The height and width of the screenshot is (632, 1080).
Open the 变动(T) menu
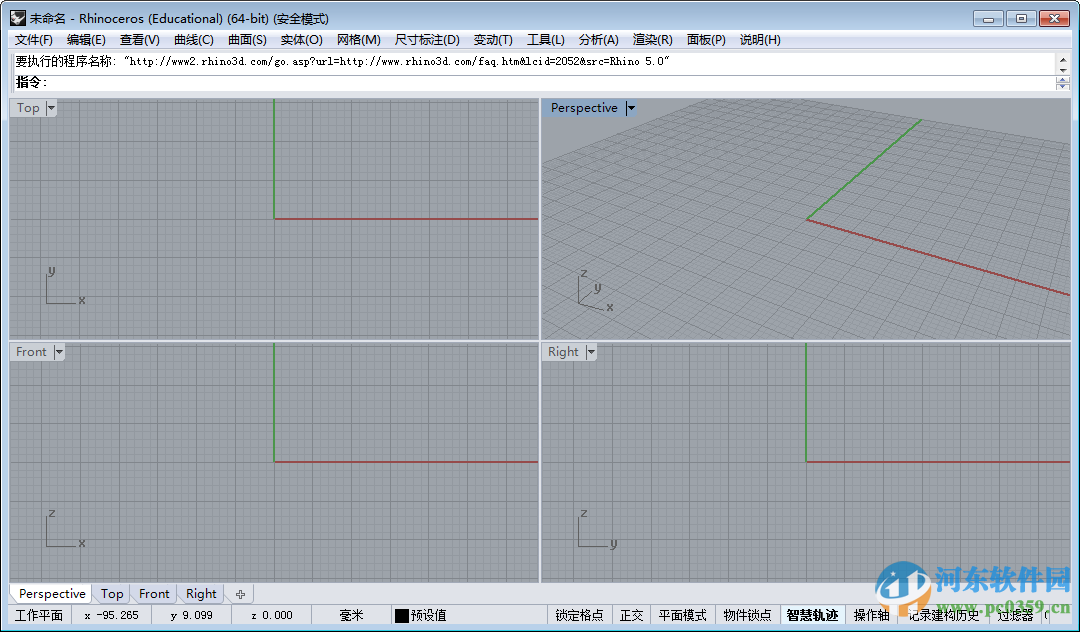[x=493, y=40]
